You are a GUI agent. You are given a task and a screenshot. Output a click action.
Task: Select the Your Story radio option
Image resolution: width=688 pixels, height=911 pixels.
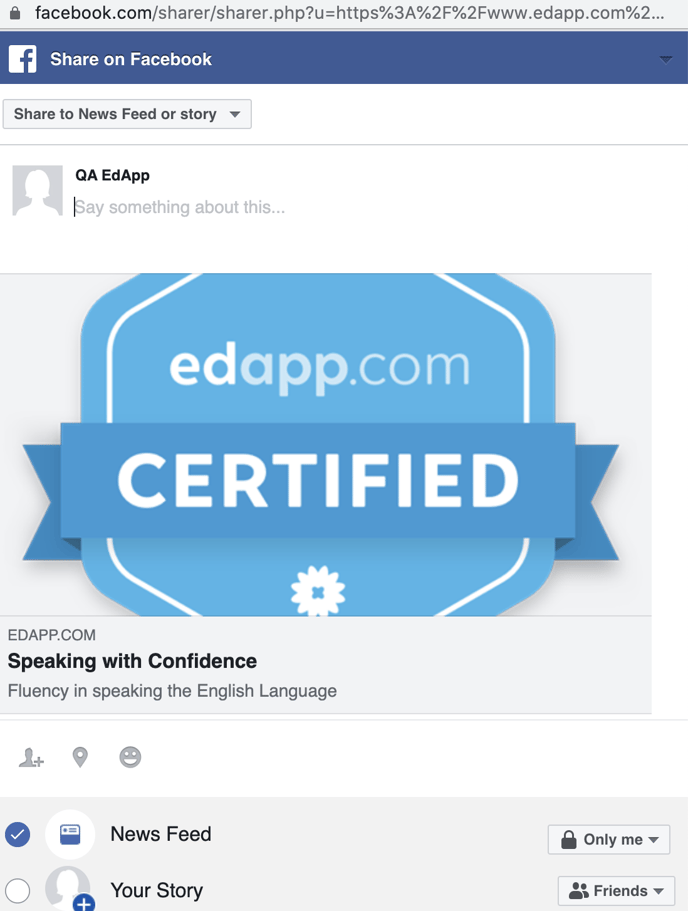pyautogui.click(x=18, y=889)
